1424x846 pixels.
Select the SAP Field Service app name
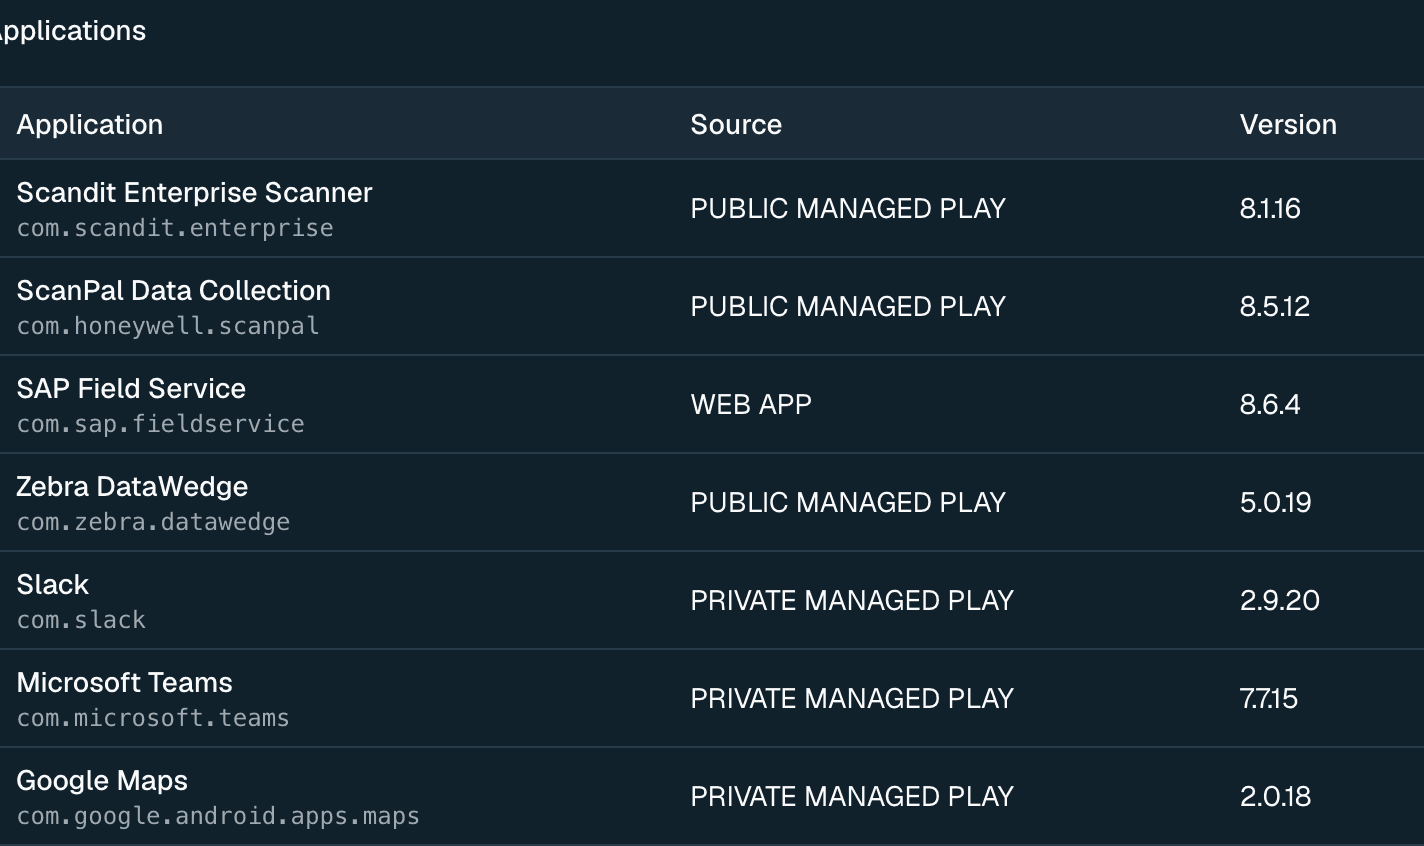tap(131, 388)
